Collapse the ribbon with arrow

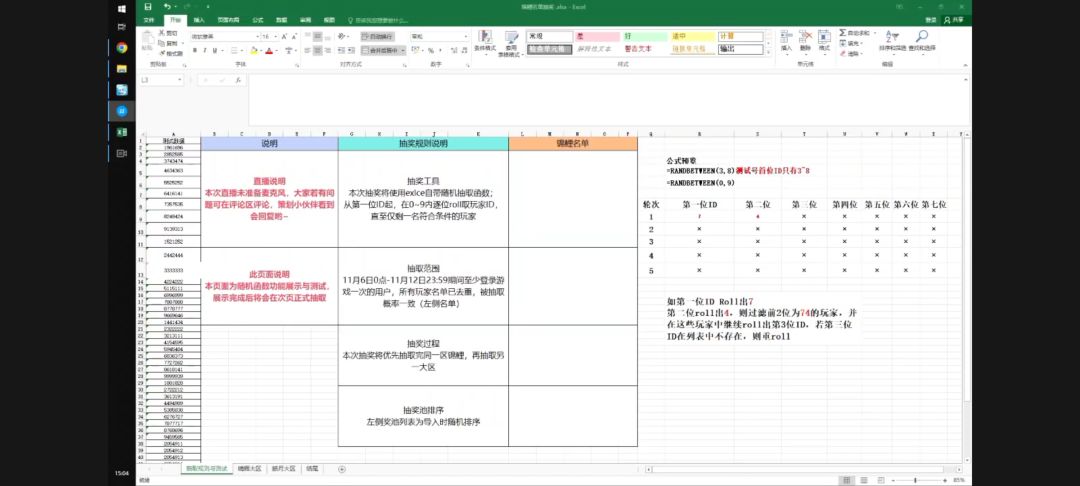pos(966,64)
